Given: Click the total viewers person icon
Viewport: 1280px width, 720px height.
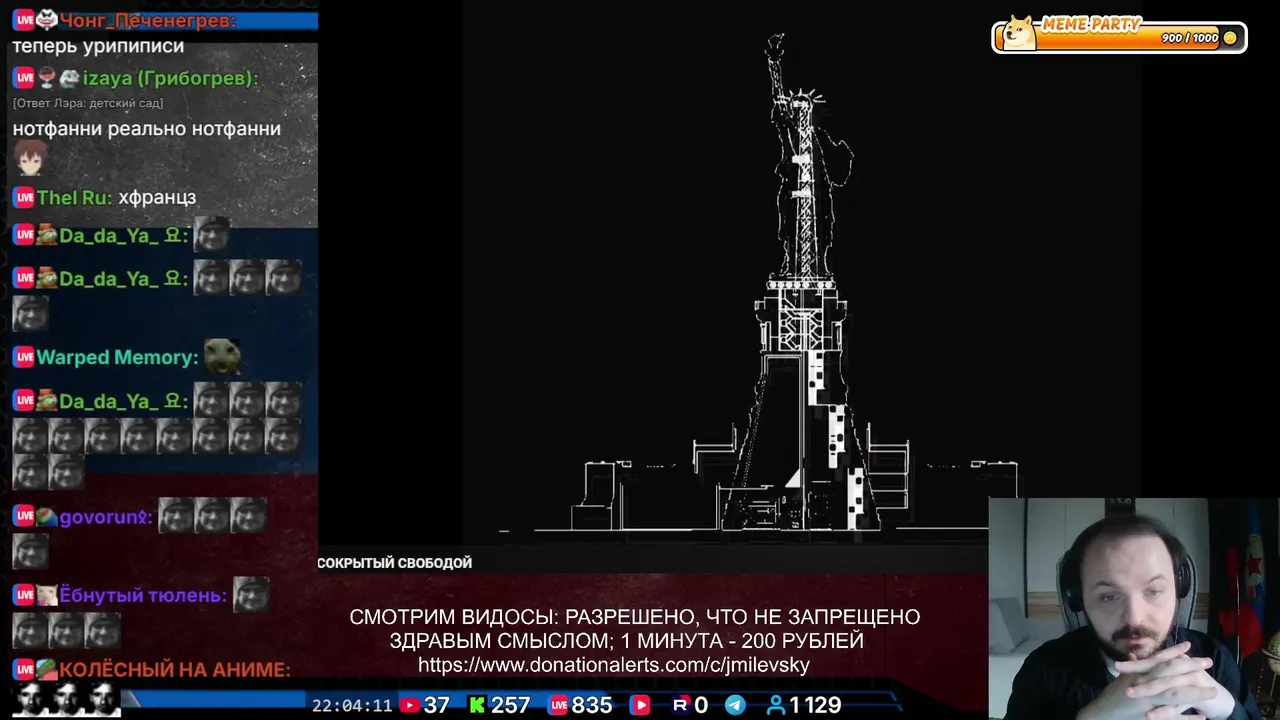Looking at the screenshot, I should (775, 705).
